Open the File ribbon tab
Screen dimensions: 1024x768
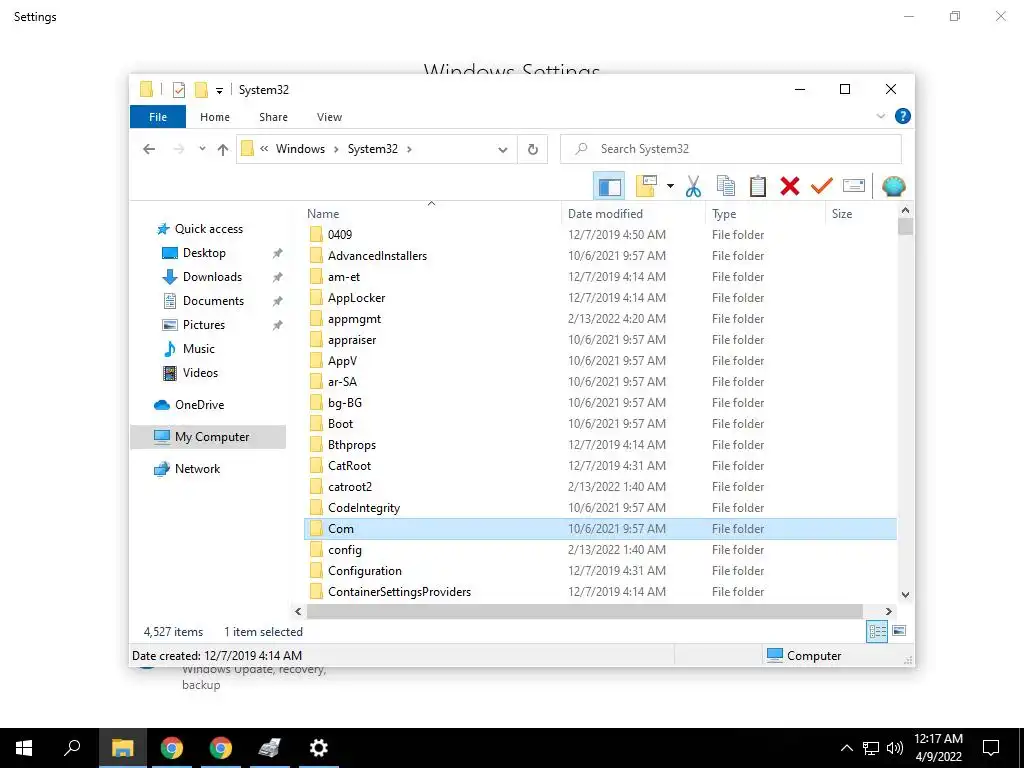158,117
